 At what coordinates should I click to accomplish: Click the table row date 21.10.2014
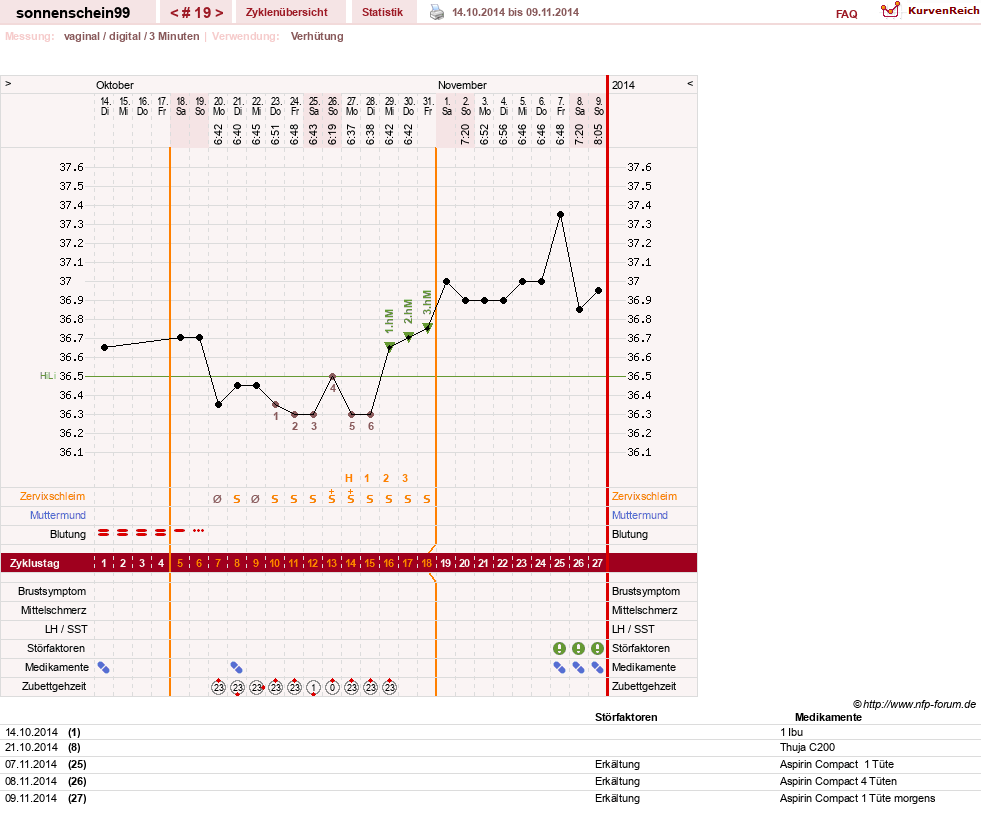[x=31, y=747]
